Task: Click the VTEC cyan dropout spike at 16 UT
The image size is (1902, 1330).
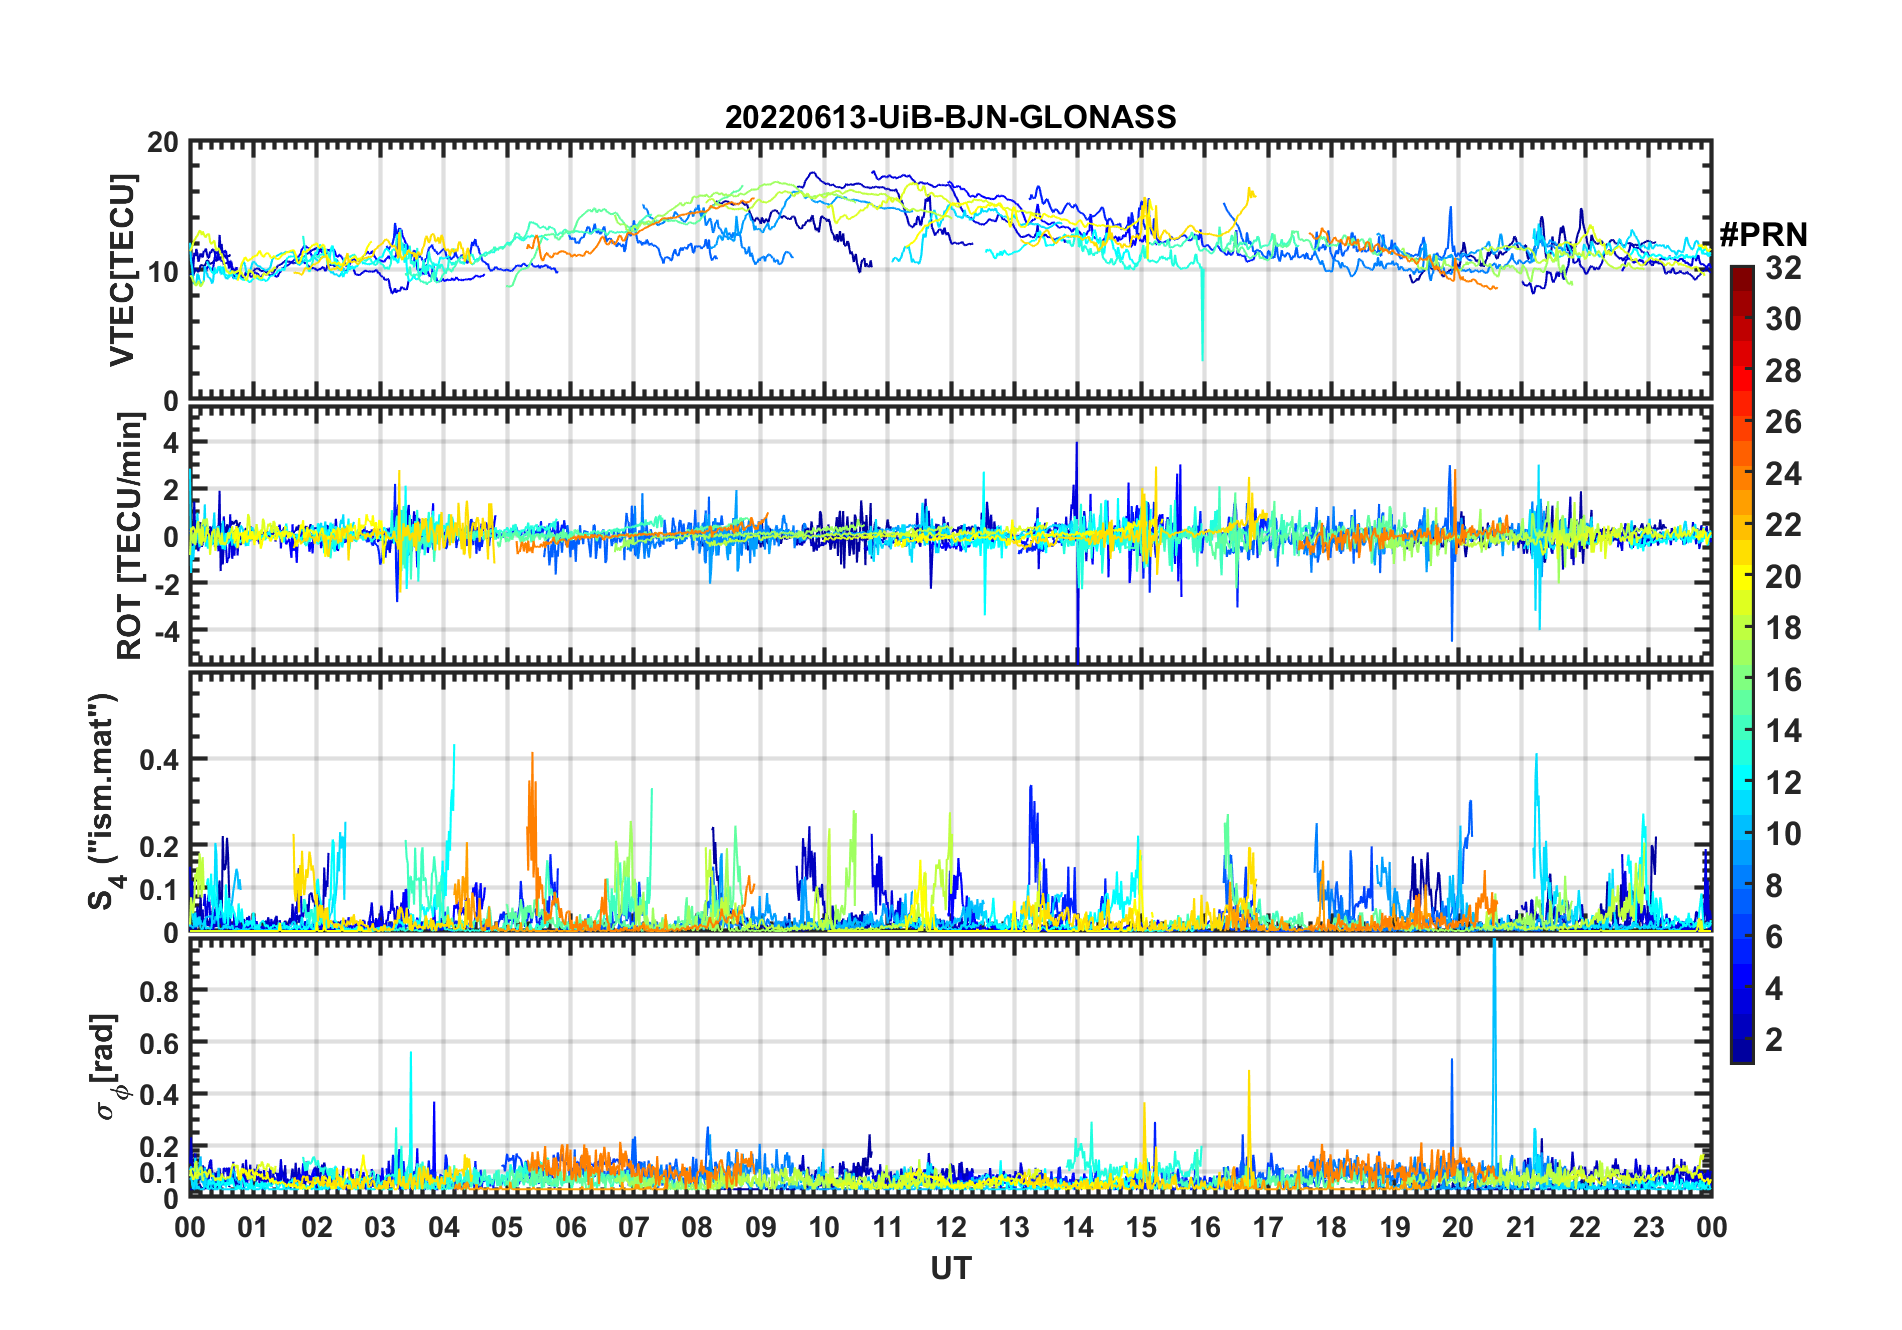Action: [x=1202, y=310]
